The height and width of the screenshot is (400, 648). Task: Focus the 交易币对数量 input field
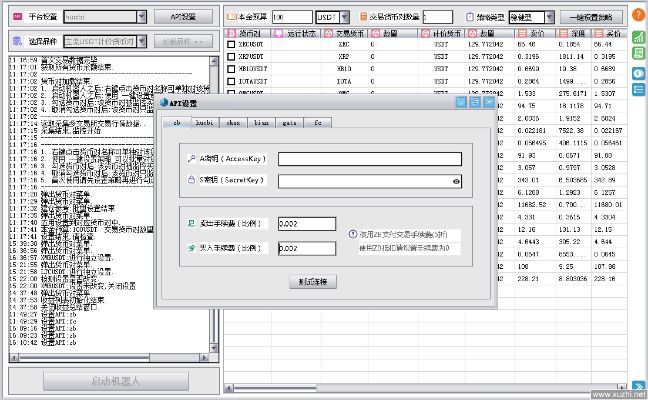pos(438,17)
